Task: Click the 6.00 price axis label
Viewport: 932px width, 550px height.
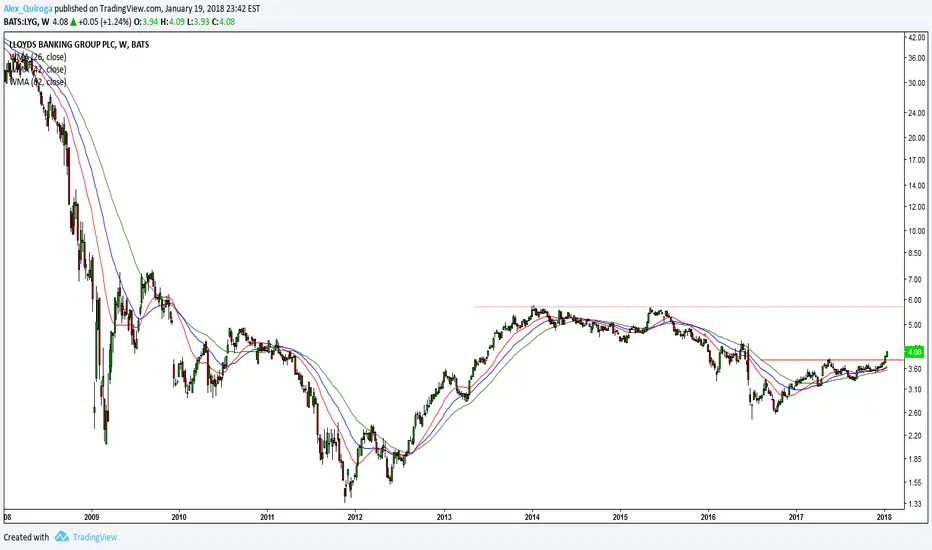Action: pos(915,300)
